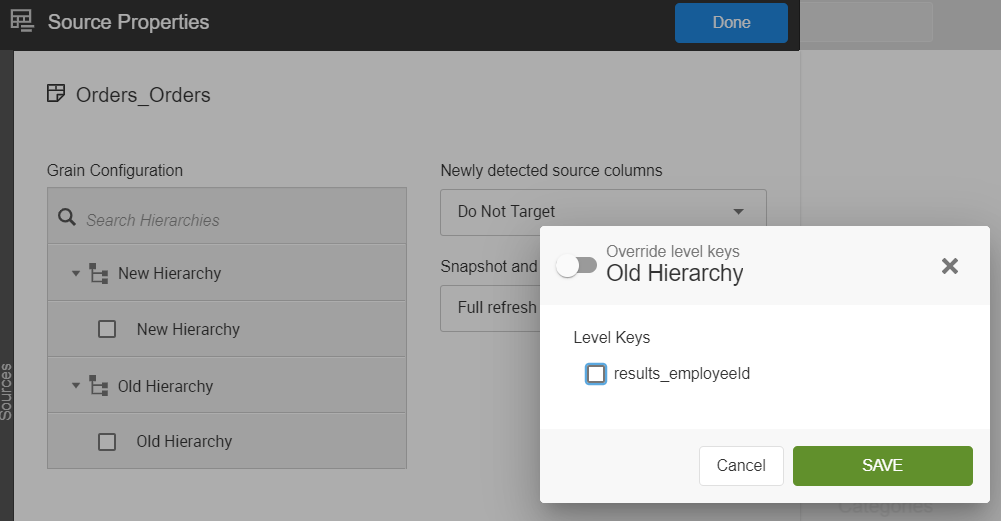Click the Orders_Orders note icon
Image resolution: width=1001 pixels, height=521 pixels.
(57, 94)
